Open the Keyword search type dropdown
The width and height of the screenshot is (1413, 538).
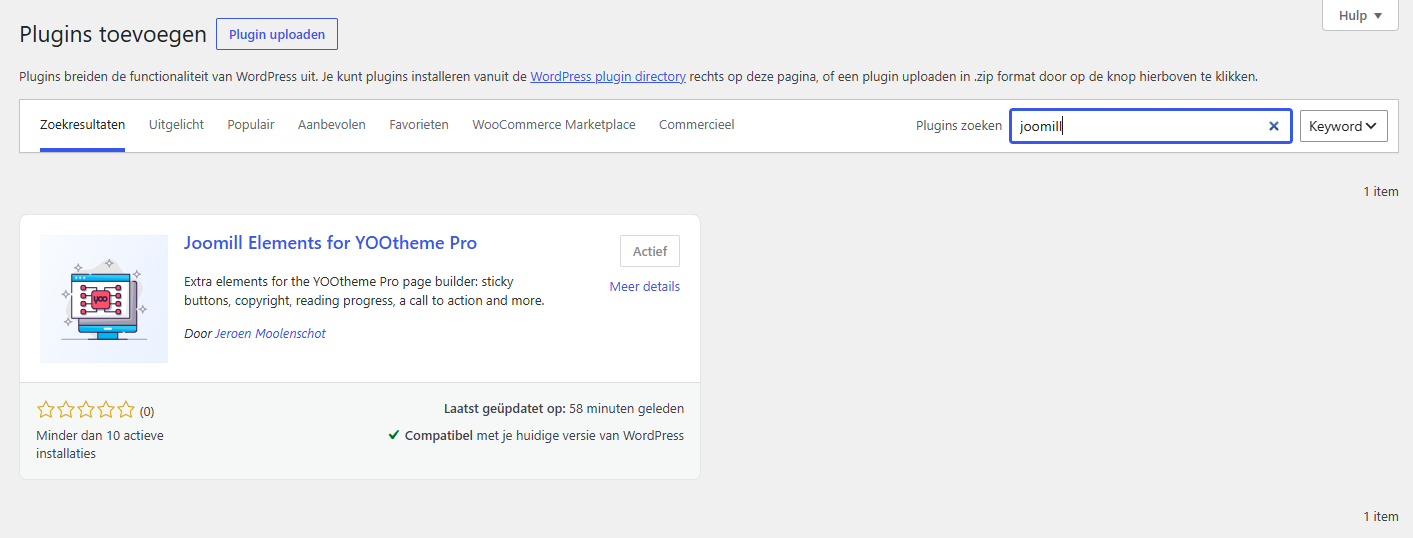(x=1343, y=126)
